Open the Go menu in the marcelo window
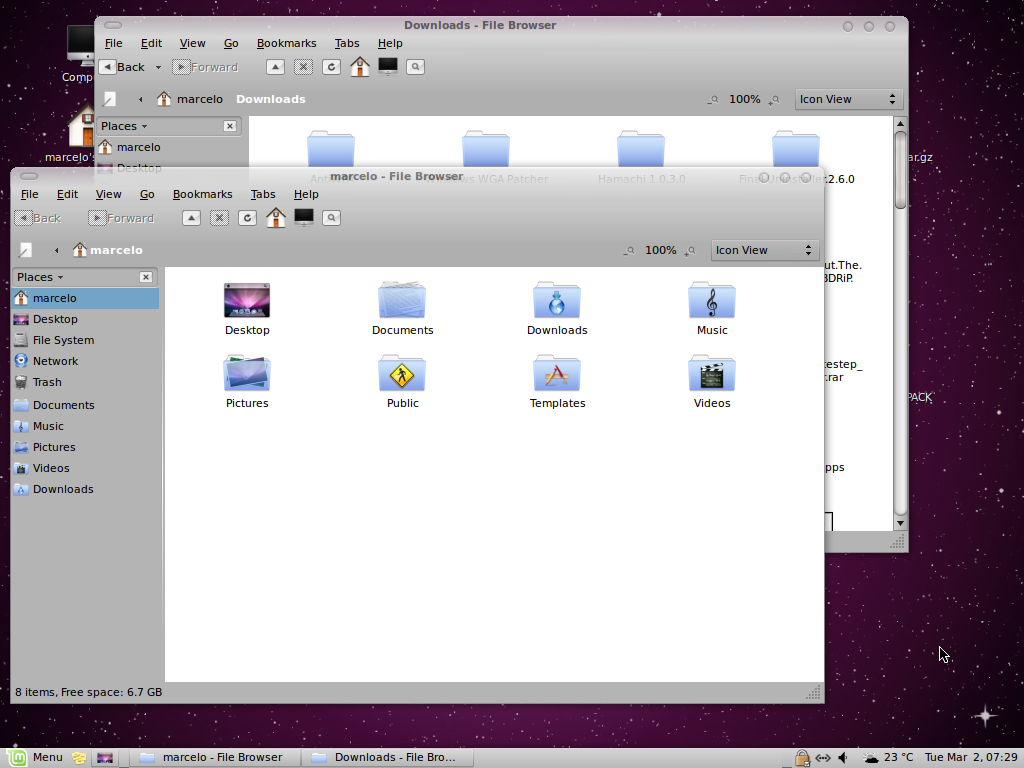The width and height of the screenshot is (1024, 768). click(147, 194)
